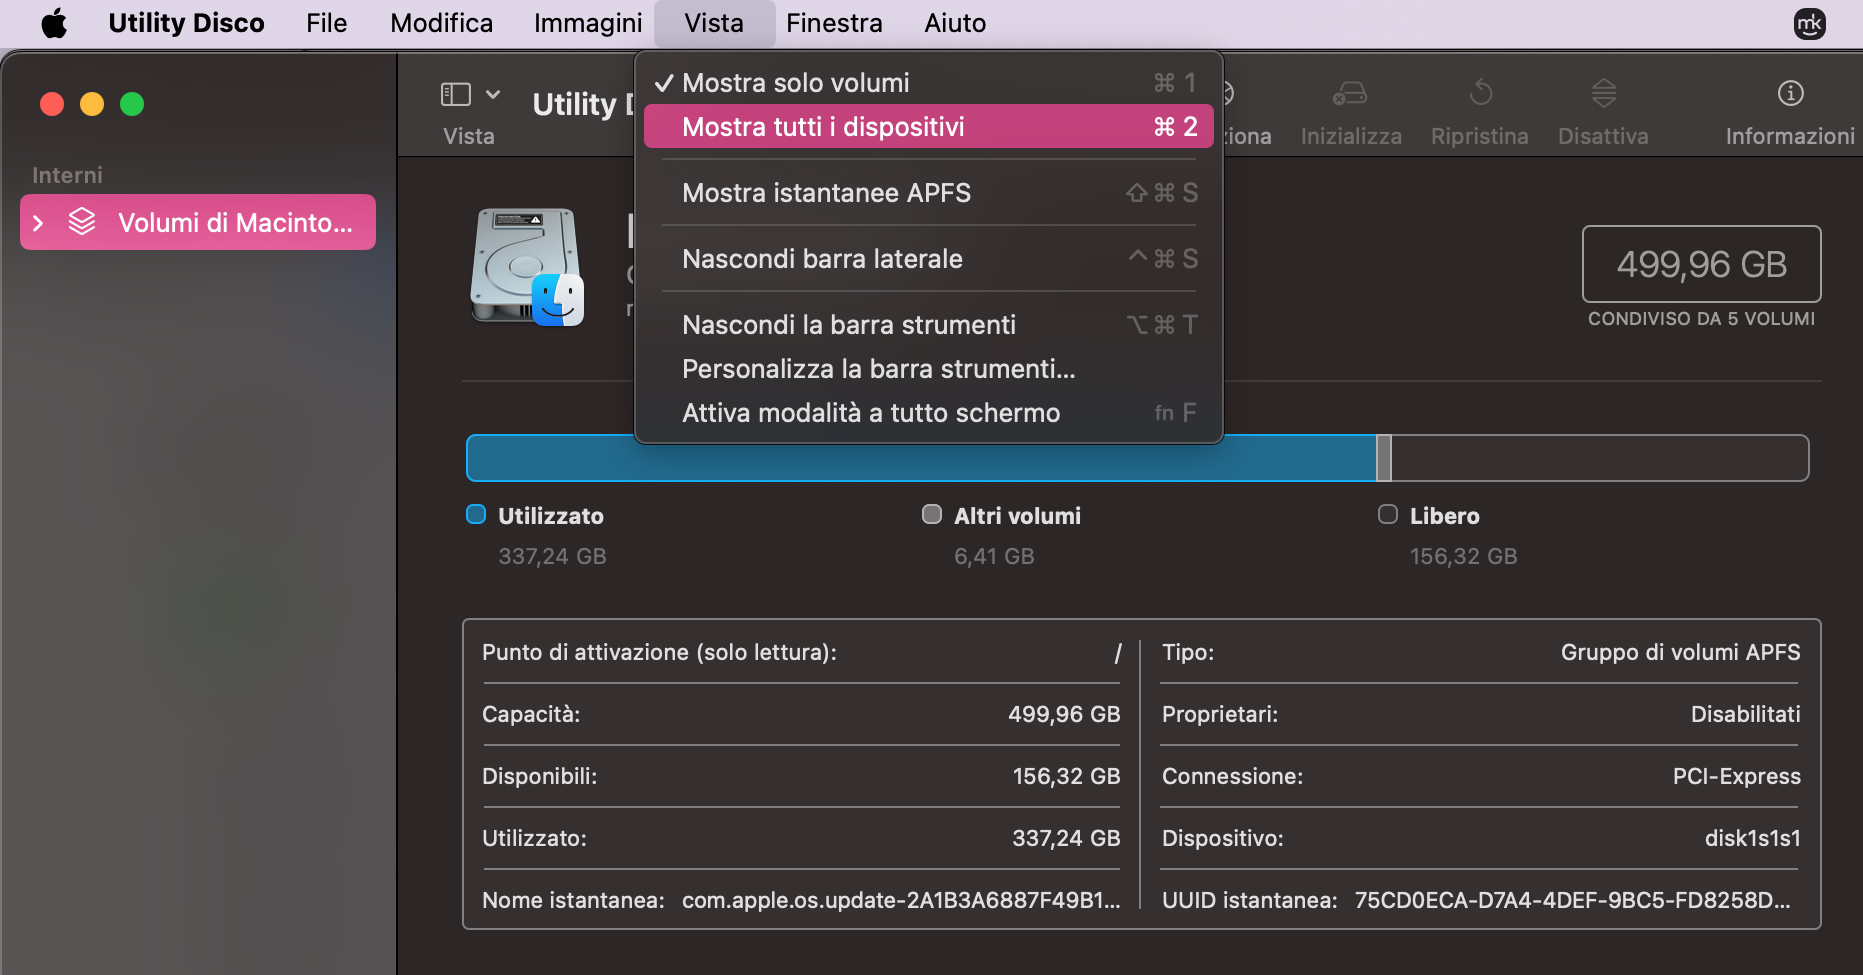The width and height of the screenshot is (1863, 975).
Task: Click the Dispositivo disk1s1s1 row
Action: [1481, 839]
